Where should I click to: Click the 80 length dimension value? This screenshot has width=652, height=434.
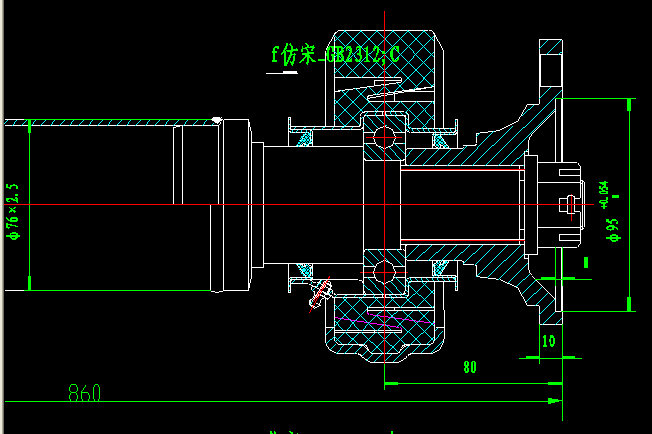[469, 367]
